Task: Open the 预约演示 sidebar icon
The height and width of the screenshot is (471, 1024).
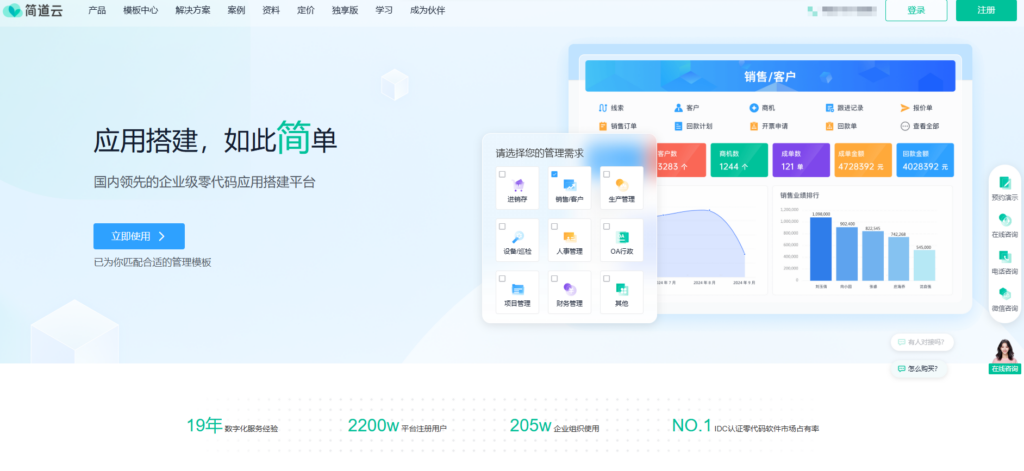Action: point(1004,183)
